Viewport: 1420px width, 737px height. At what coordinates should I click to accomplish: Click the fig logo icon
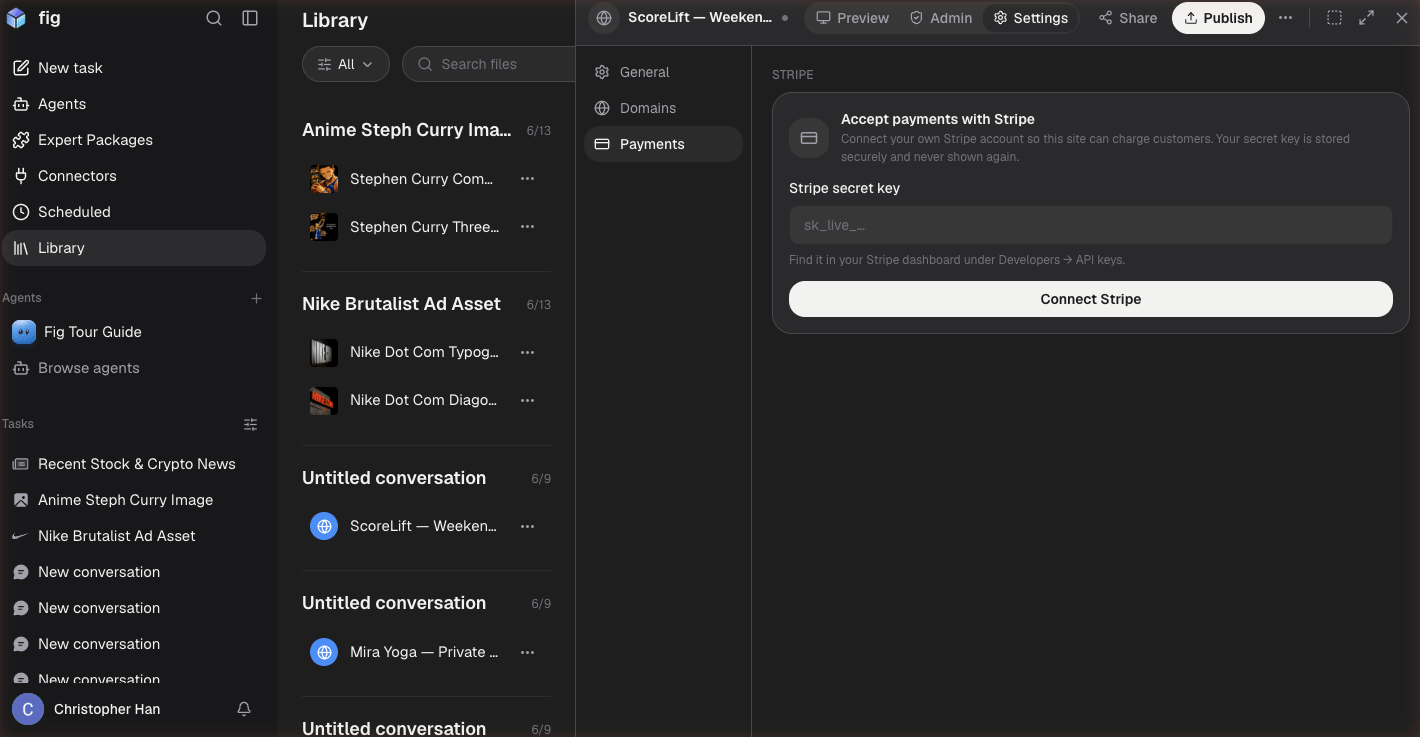[x=16, y=18]
